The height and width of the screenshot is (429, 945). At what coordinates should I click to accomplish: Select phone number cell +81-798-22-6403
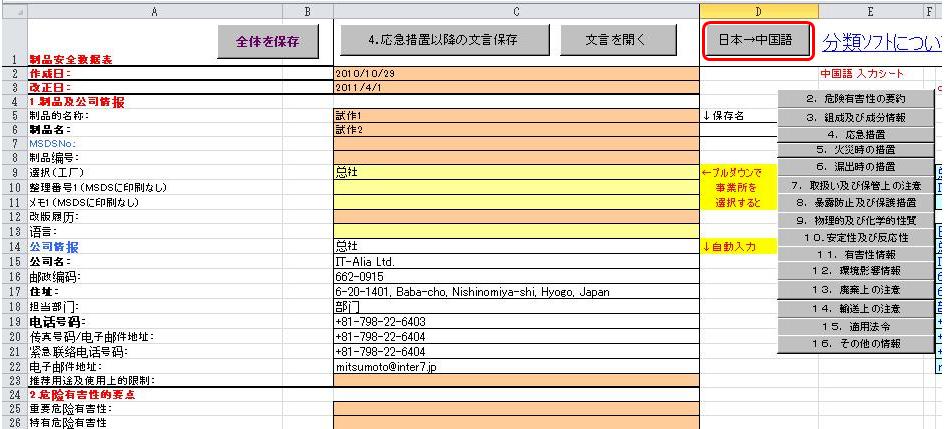[516, 322]
